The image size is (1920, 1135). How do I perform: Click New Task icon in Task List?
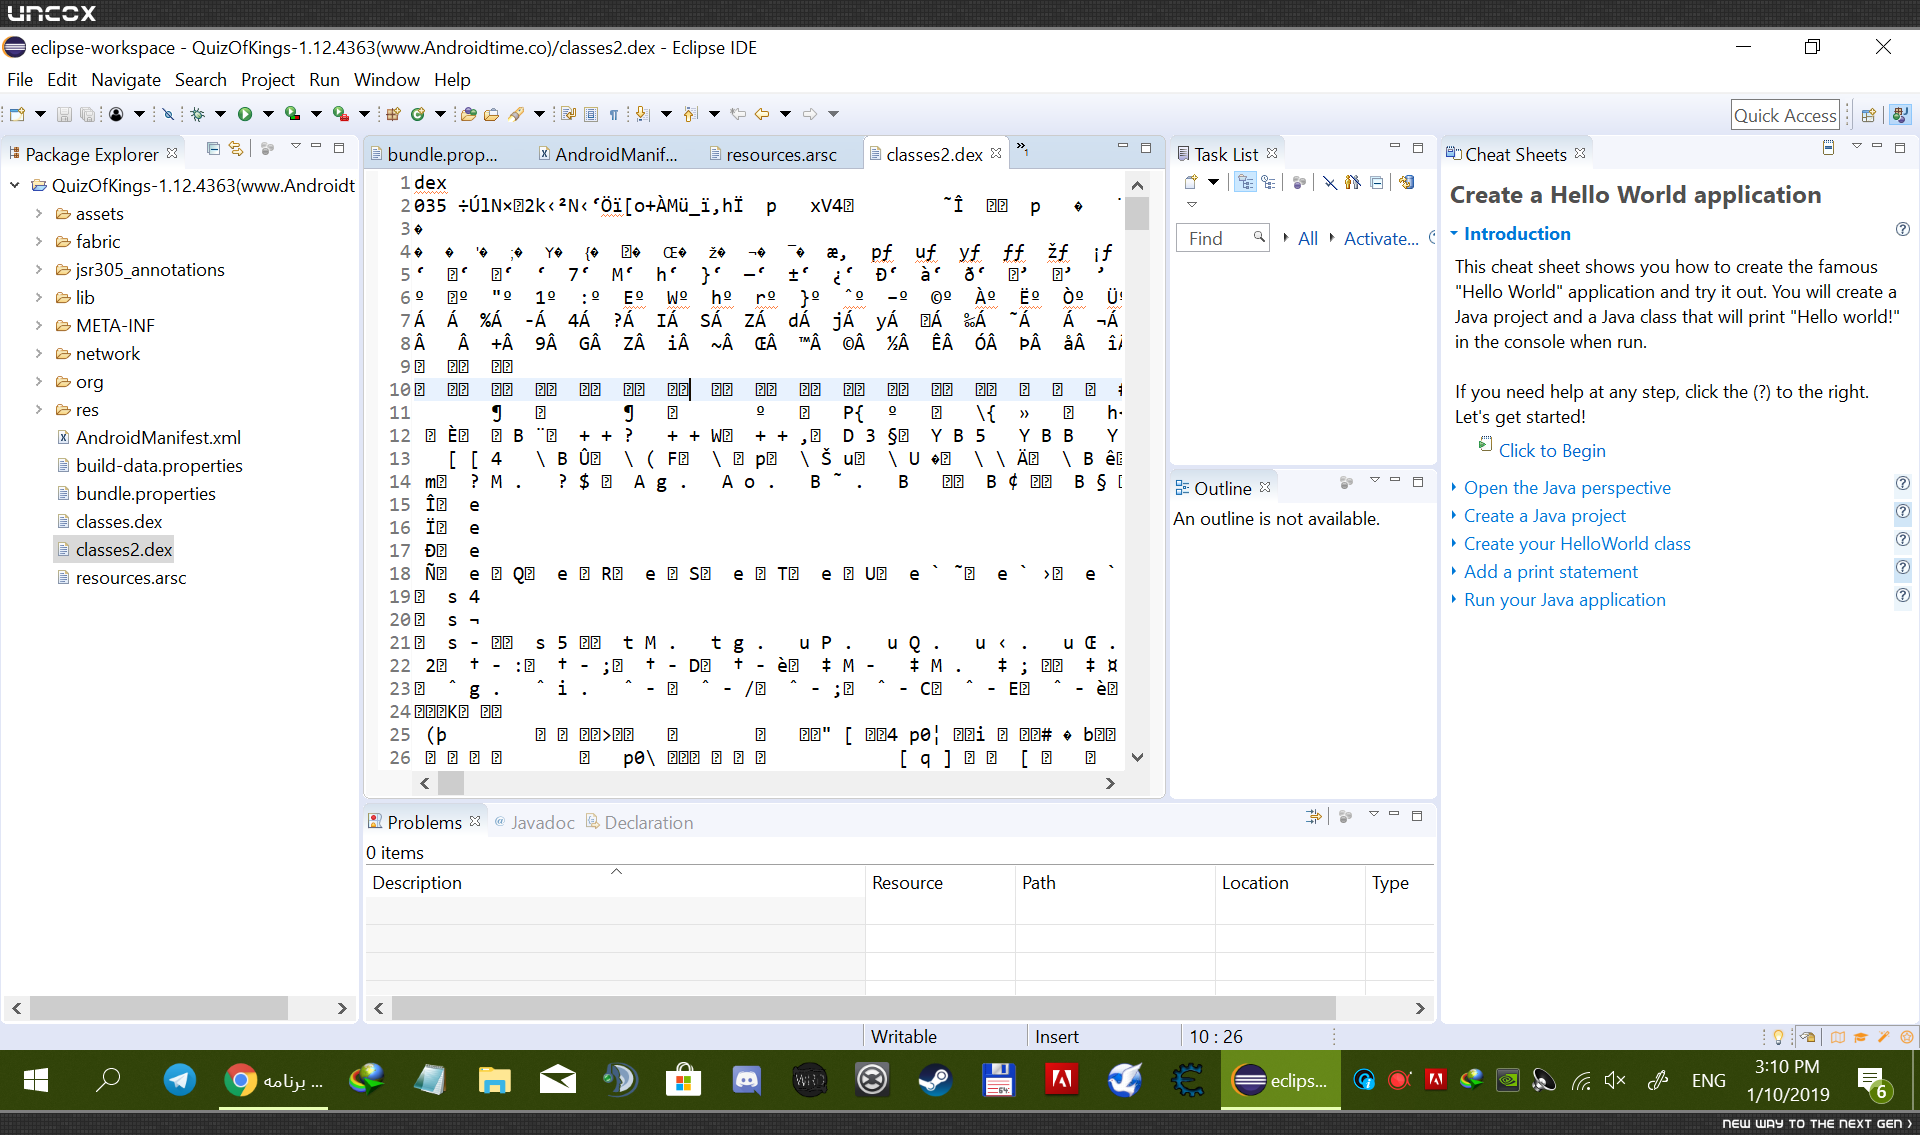coord(1191,182)
